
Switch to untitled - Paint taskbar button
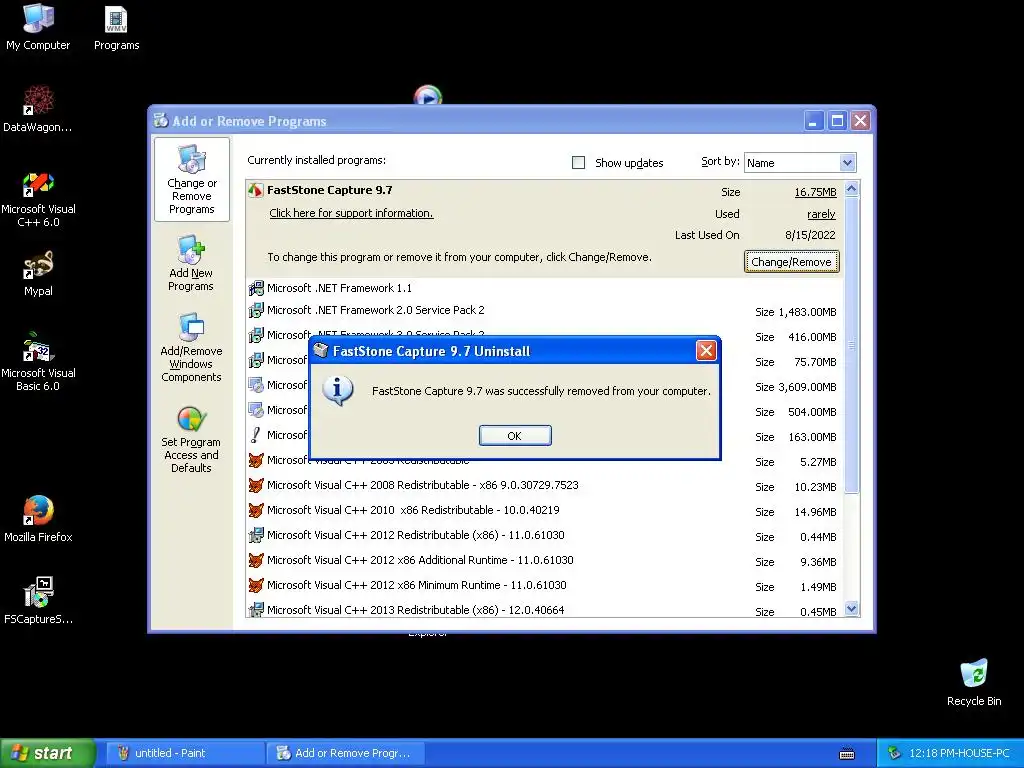pos(184,753)
